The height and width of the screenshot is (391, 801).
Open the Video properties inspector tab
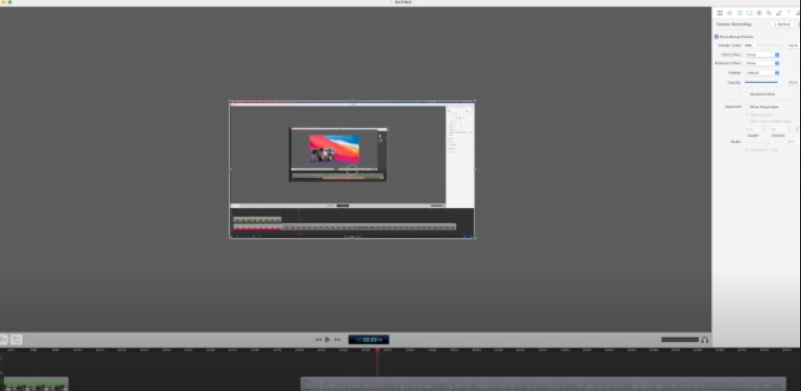[x=719, y=13]
